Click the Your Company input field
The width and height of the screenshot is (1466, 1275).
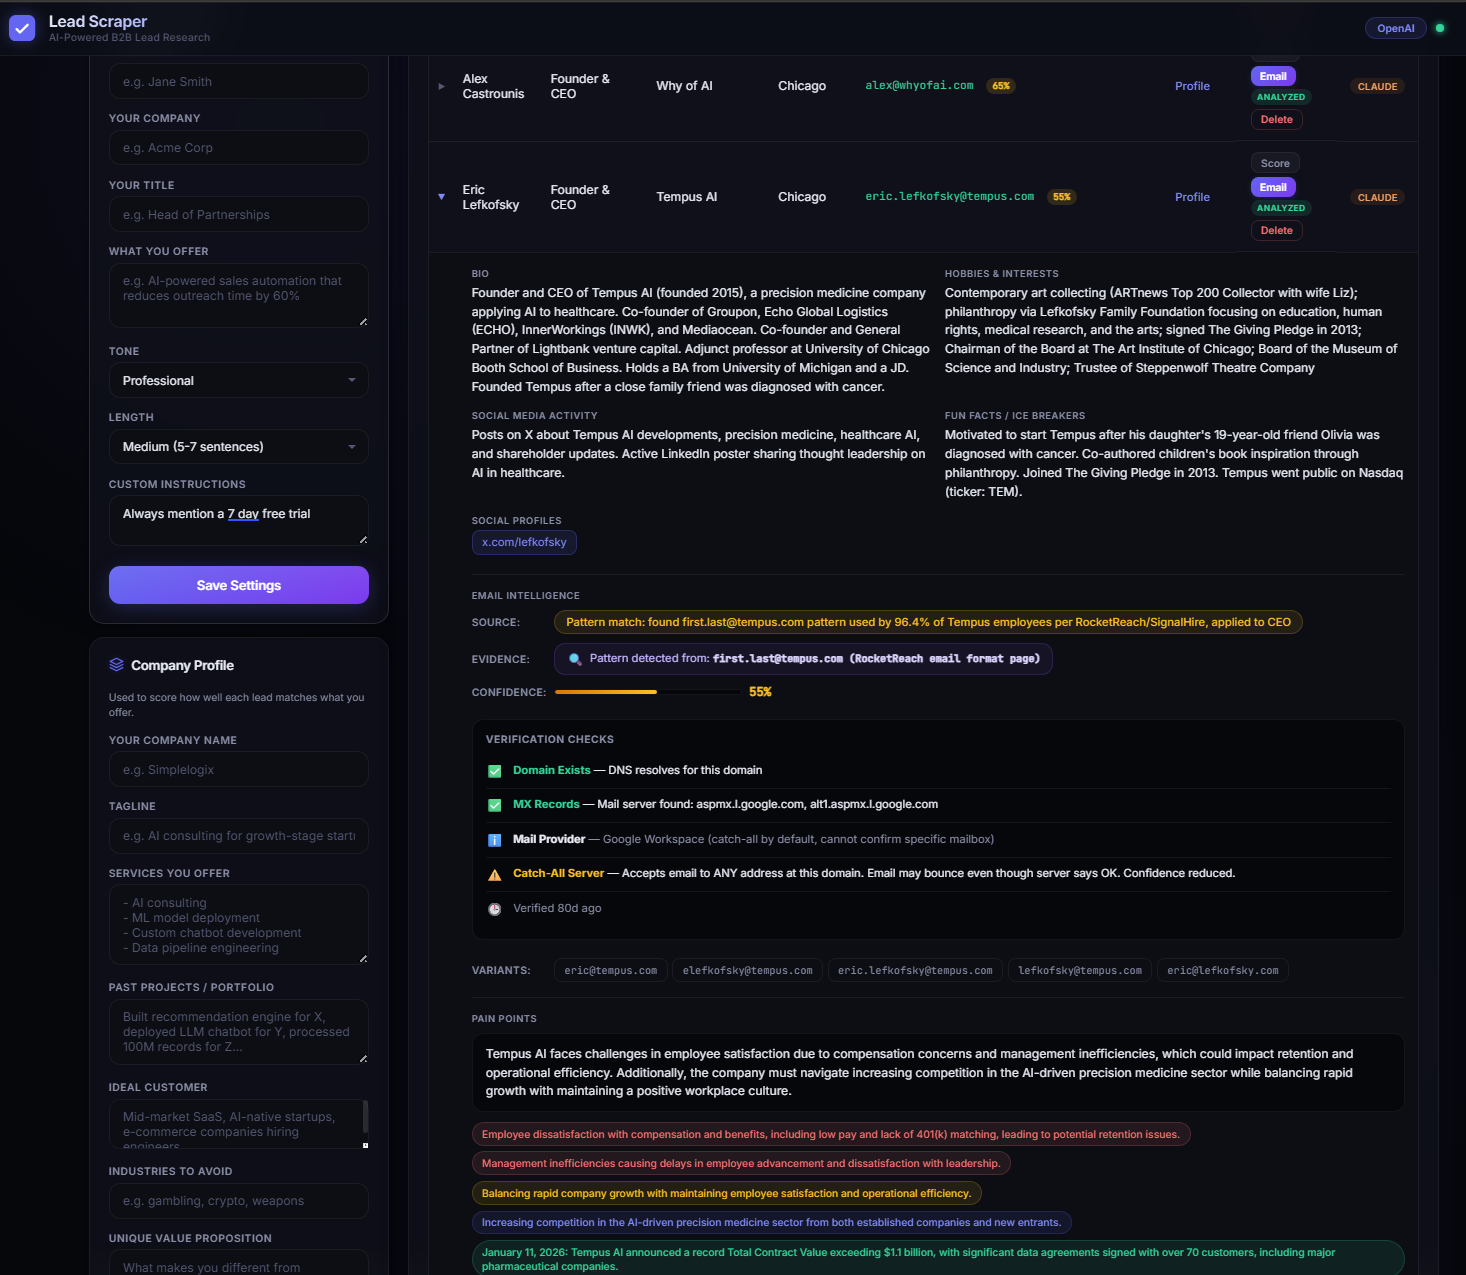point(239,148)
